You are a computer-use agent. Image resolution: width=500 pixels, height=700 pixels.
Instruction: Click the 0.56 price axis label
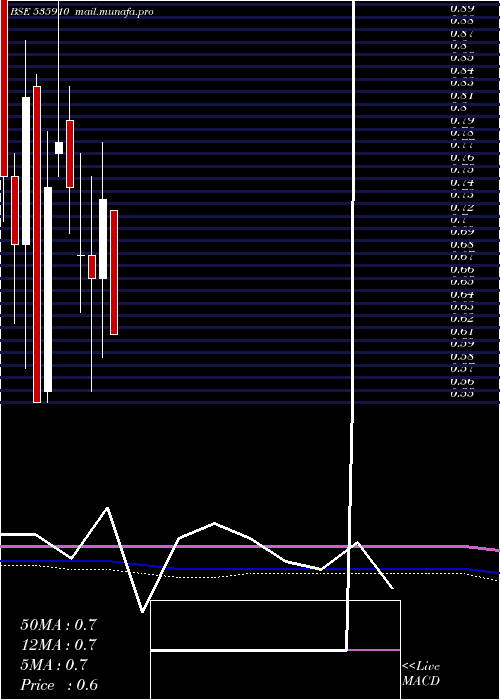(462, 381)
